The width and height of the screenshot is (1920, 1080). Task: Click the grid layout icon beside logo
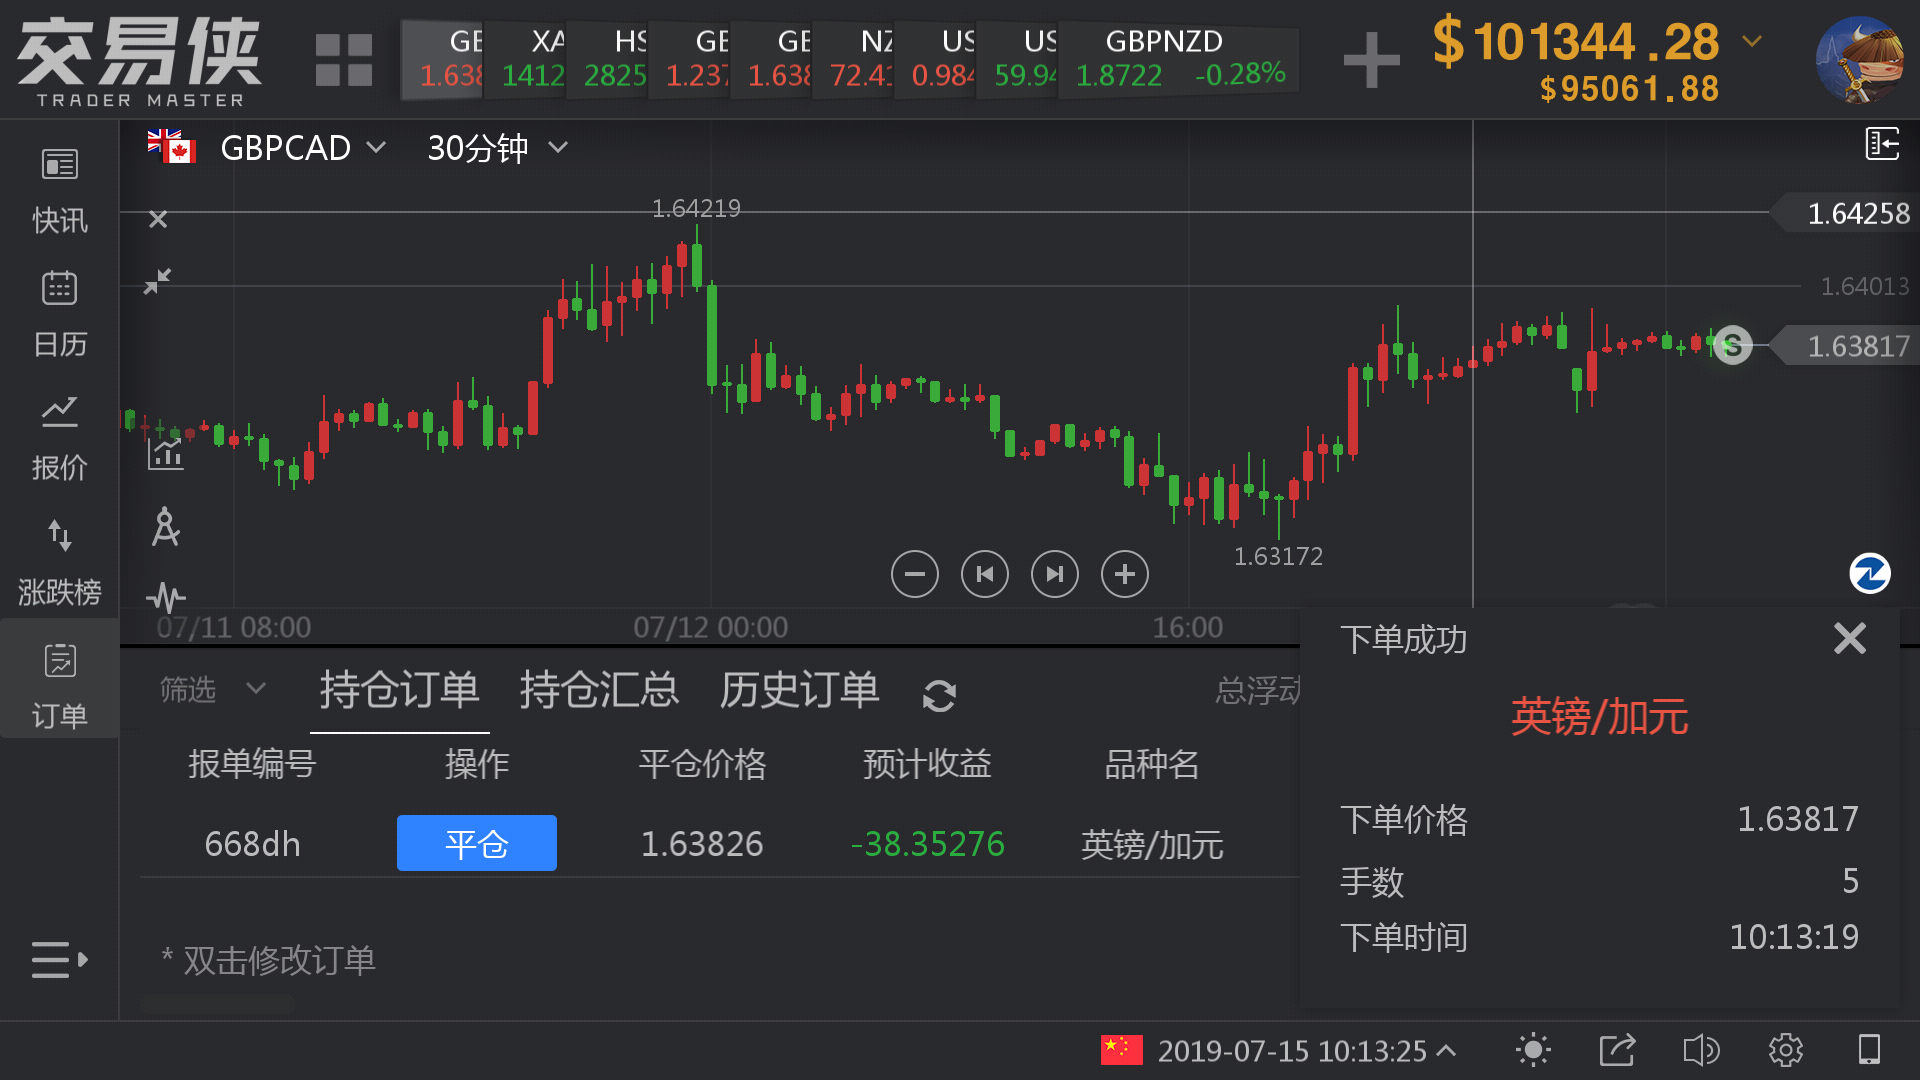[x=343, y=60]
